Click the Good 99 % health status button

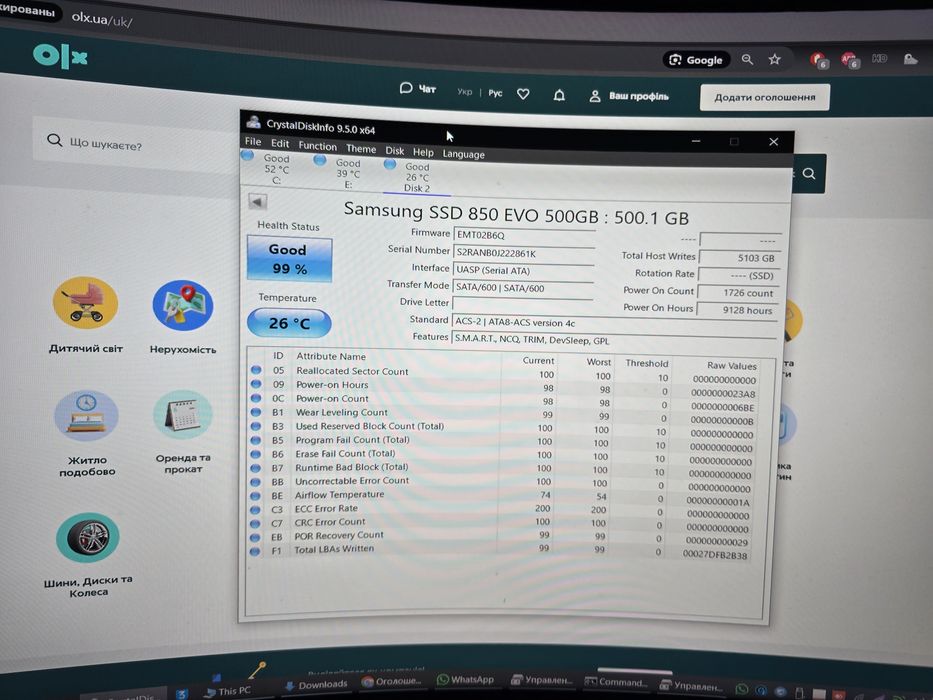[x=289, y=259]
